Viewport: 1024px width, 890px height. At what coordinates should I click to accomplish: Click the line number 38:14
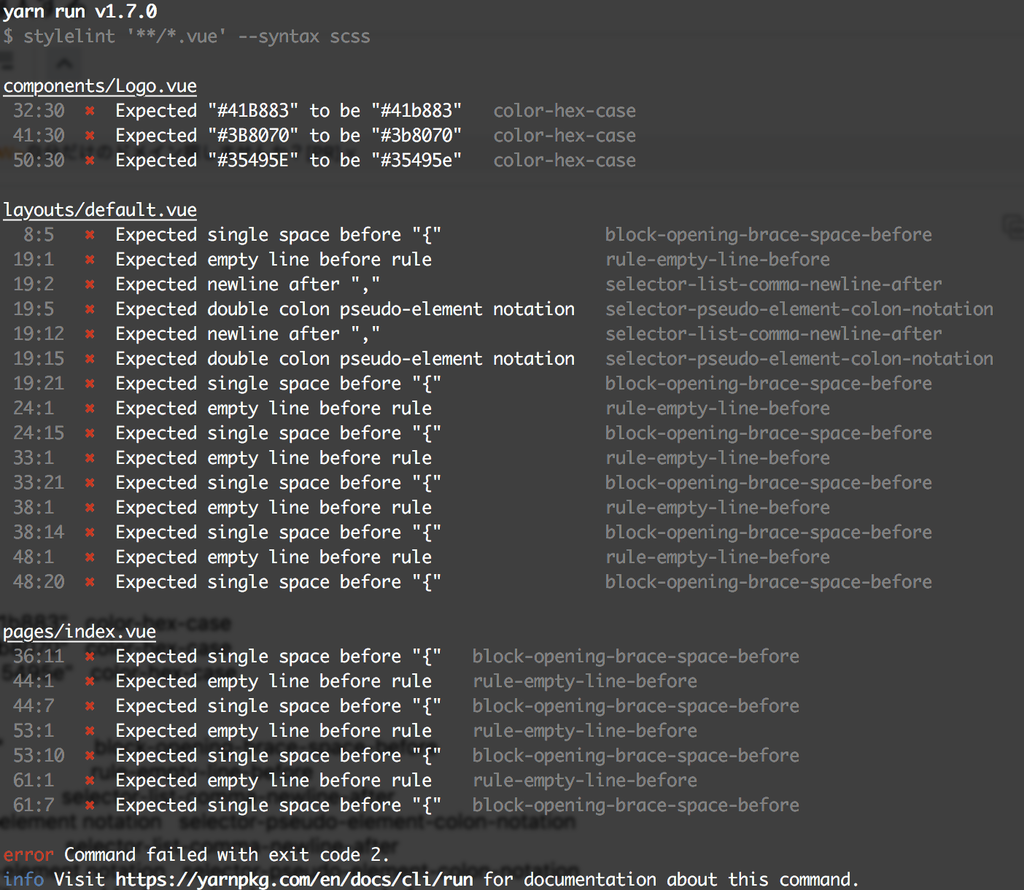pos(39,533)
